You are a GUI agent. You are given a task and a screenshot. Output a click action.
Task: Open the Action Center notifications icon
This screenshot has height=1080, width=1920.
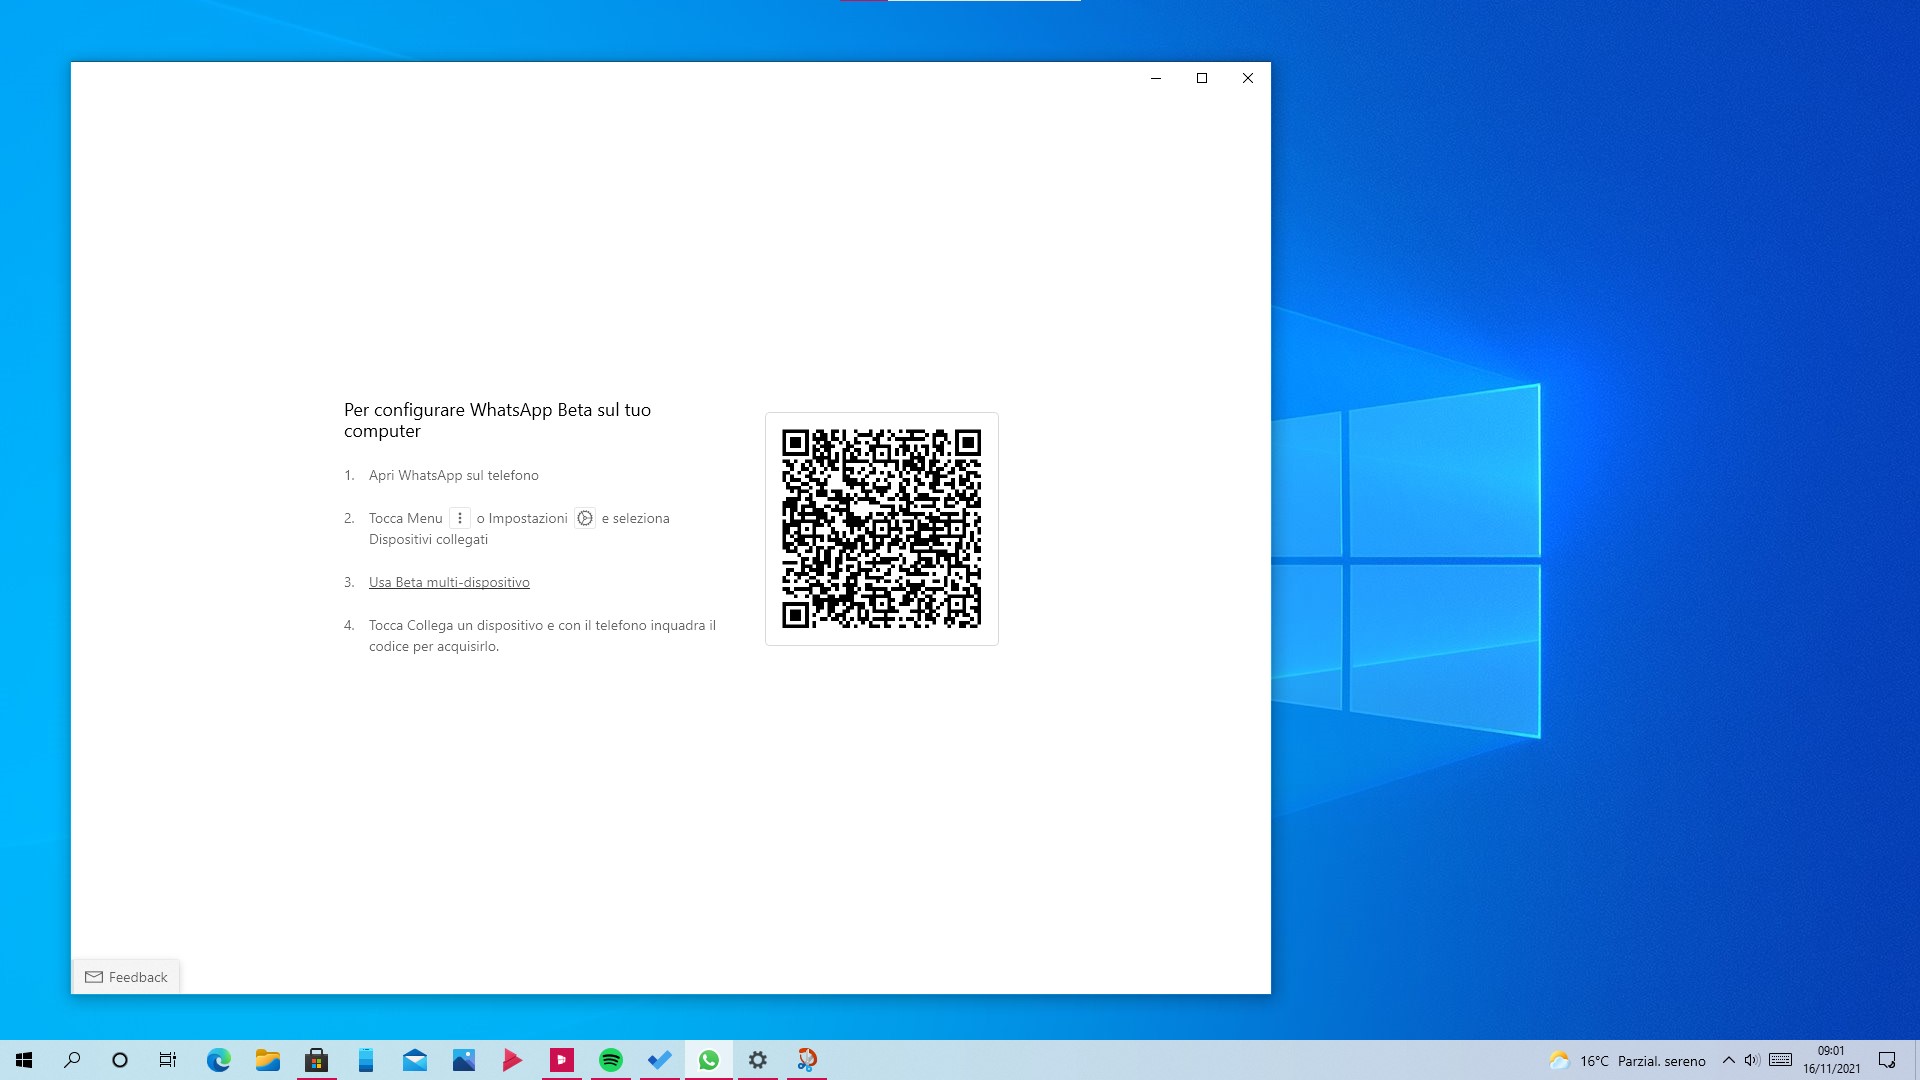pyautogui.click(x=1887, y=1060)
